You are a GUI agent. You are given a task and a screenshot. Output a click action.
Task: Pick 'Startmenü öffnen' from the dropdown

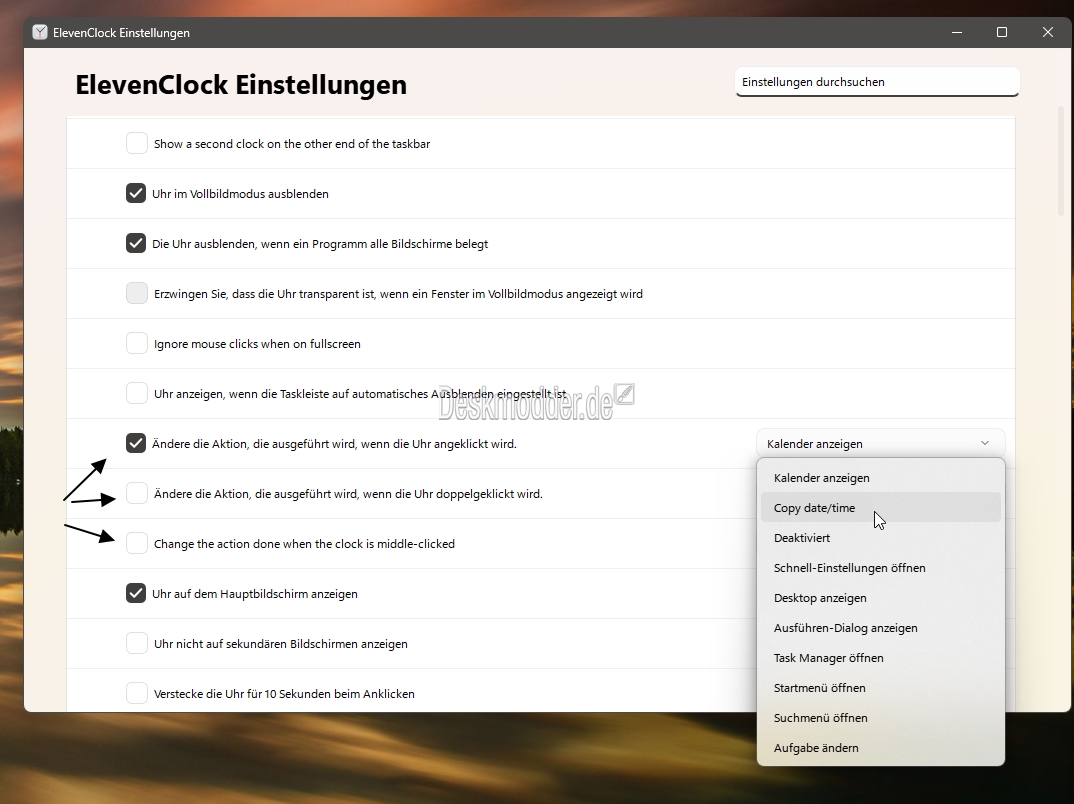[x=881, y=688]
